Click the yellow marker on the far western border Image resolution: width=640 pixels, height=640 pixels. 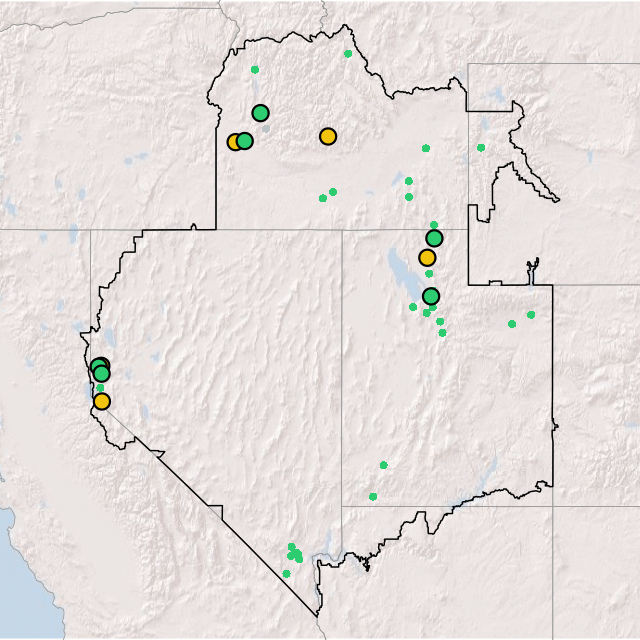pos(102,402)
